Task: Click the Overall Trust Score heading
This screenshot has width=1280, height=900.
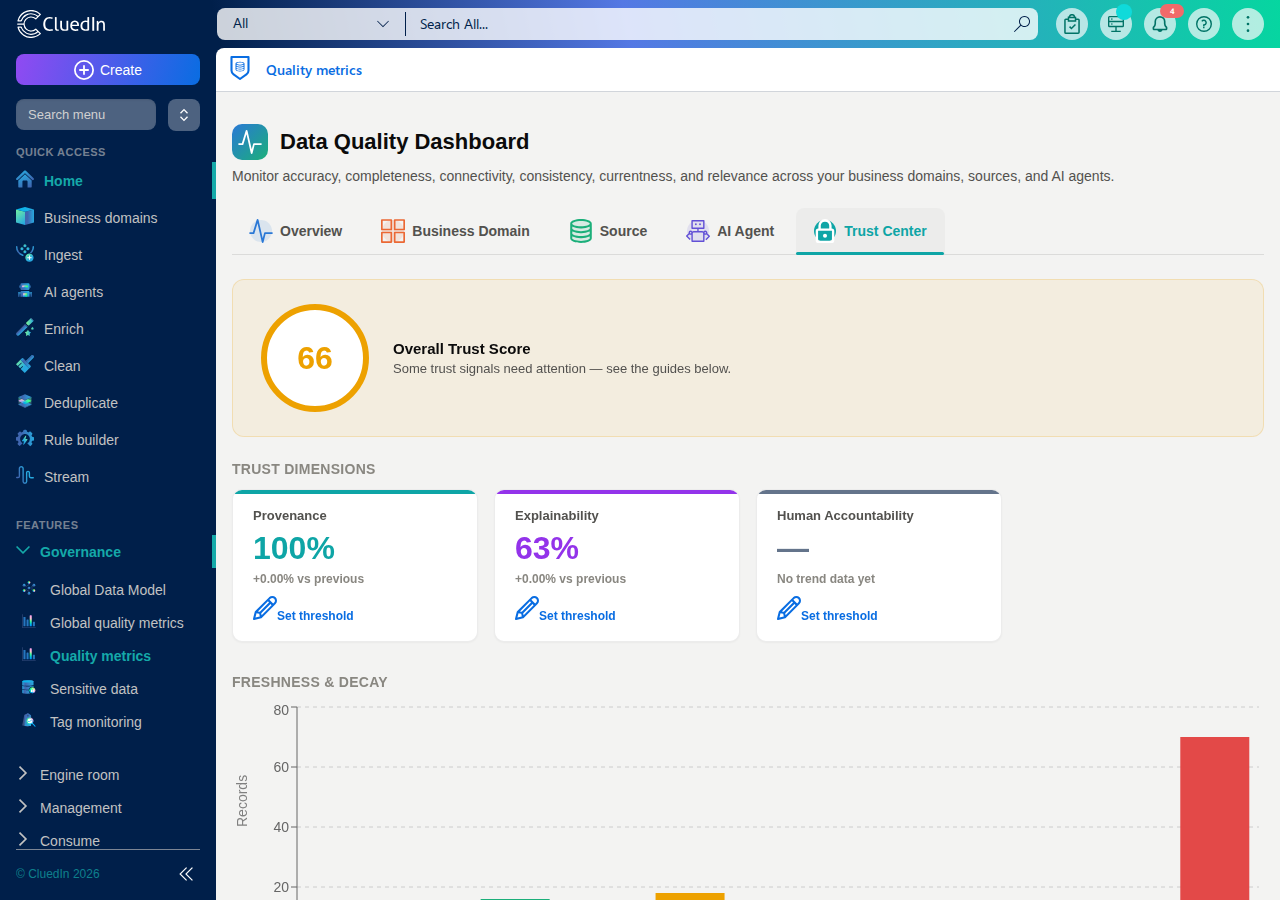Action: pyautogui.click(x=462, y=349)
